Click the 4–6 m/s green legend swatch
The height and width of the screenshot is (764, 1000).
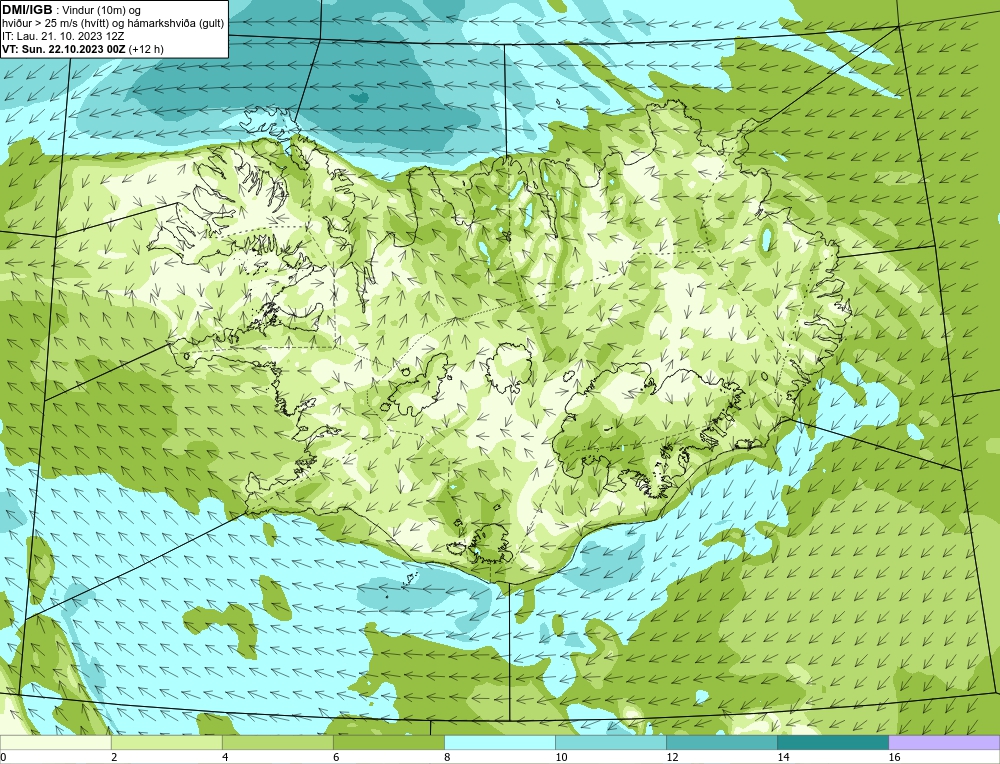pyautogui.click(x=277, y=742)
